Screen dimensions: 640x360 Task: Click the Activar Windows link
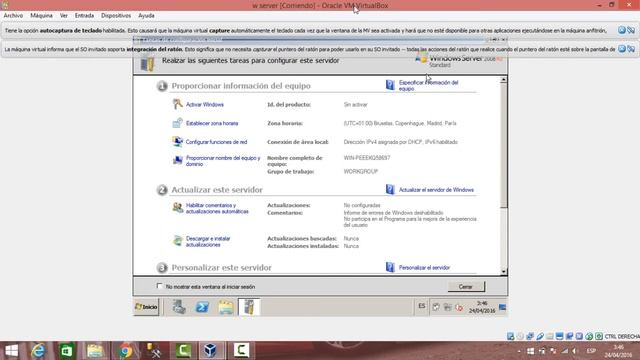204,104
